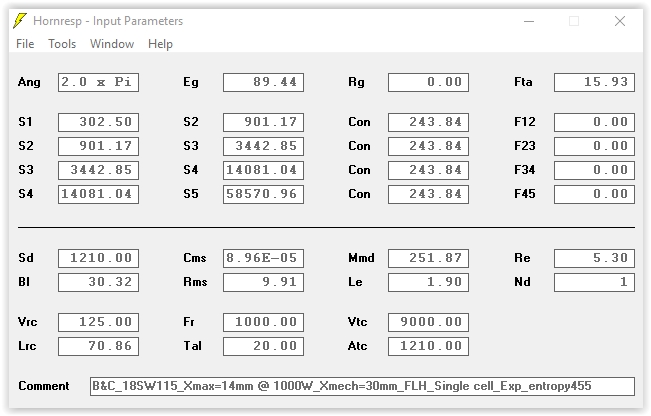
Task: Click the Rms field with 9.91
Action: [263, 282]
